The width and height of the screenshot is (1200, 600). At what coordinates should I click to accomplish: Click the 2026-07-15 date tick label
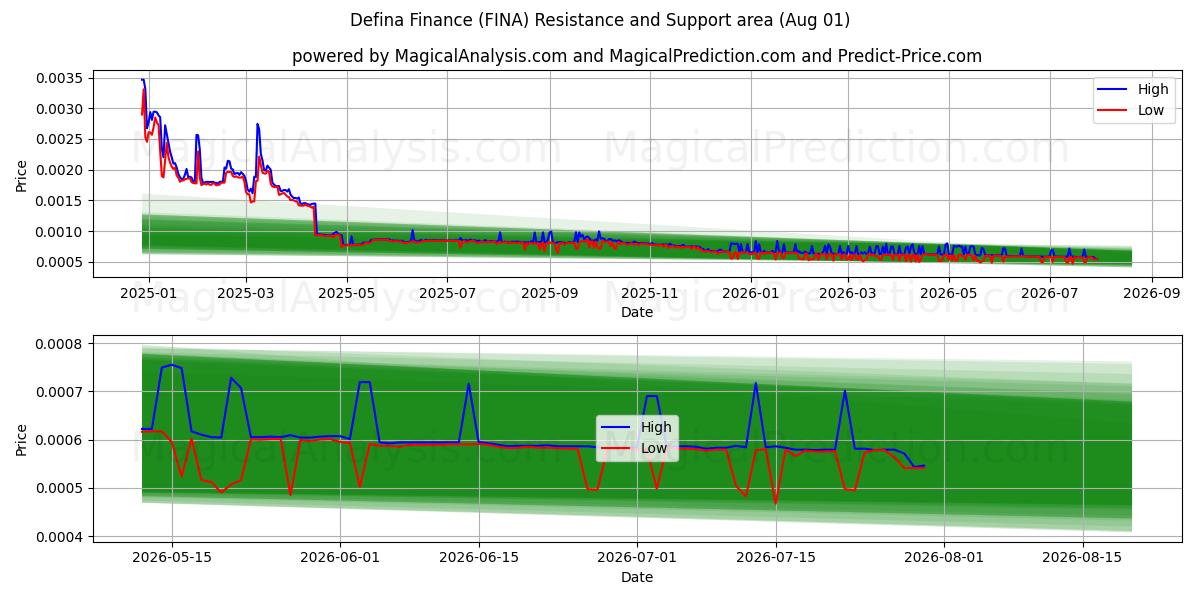pos(775,558)
